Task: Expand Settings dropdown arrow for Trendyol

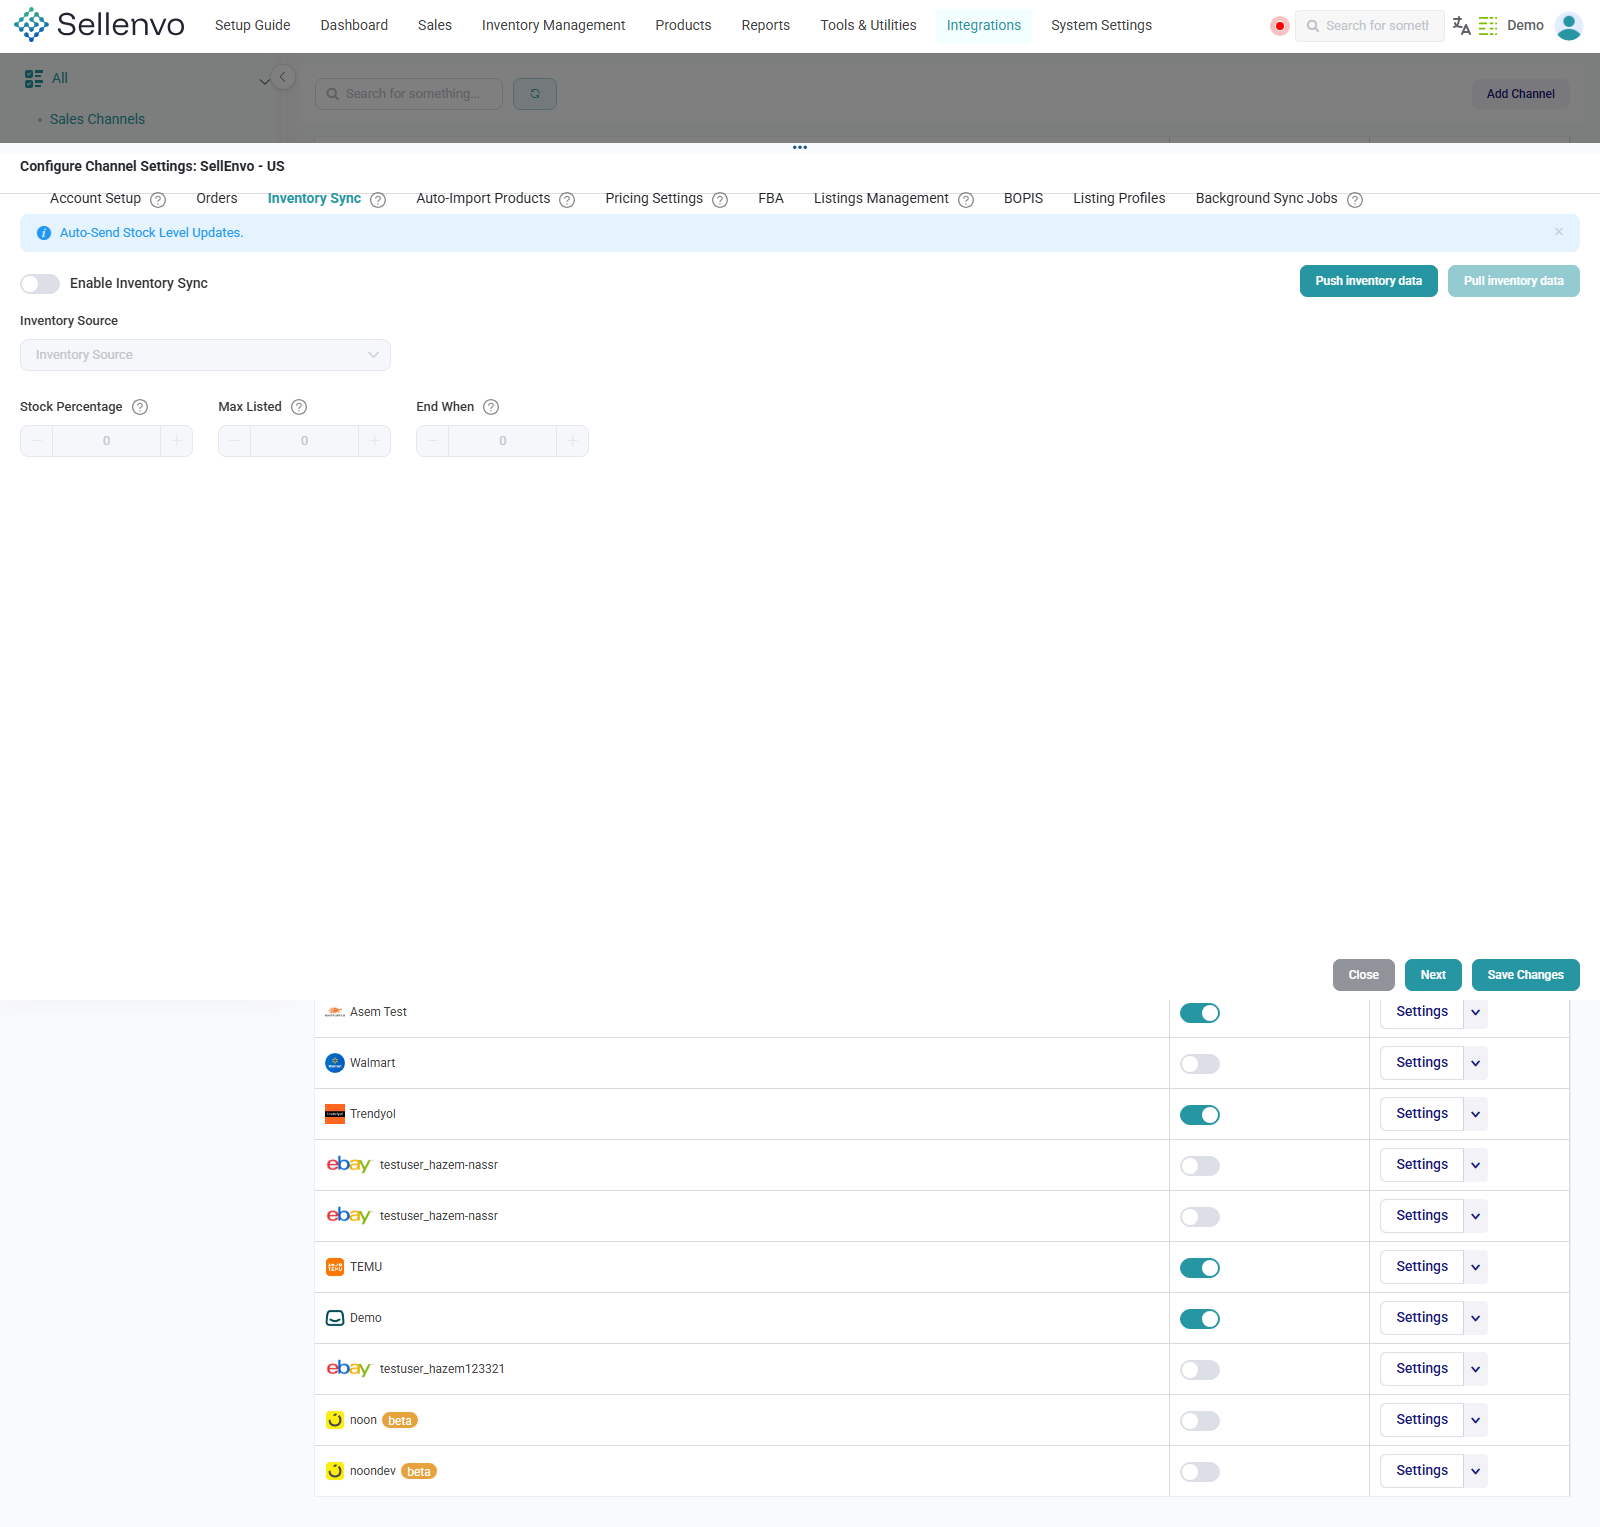Action: [1475, 1114]
